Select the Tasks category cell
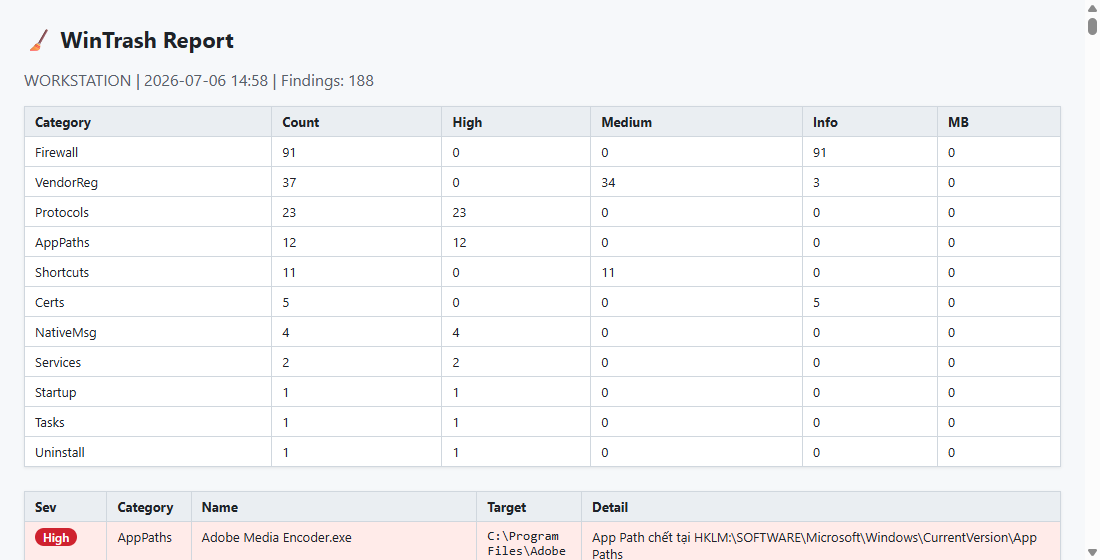 (x=148, y=422)
